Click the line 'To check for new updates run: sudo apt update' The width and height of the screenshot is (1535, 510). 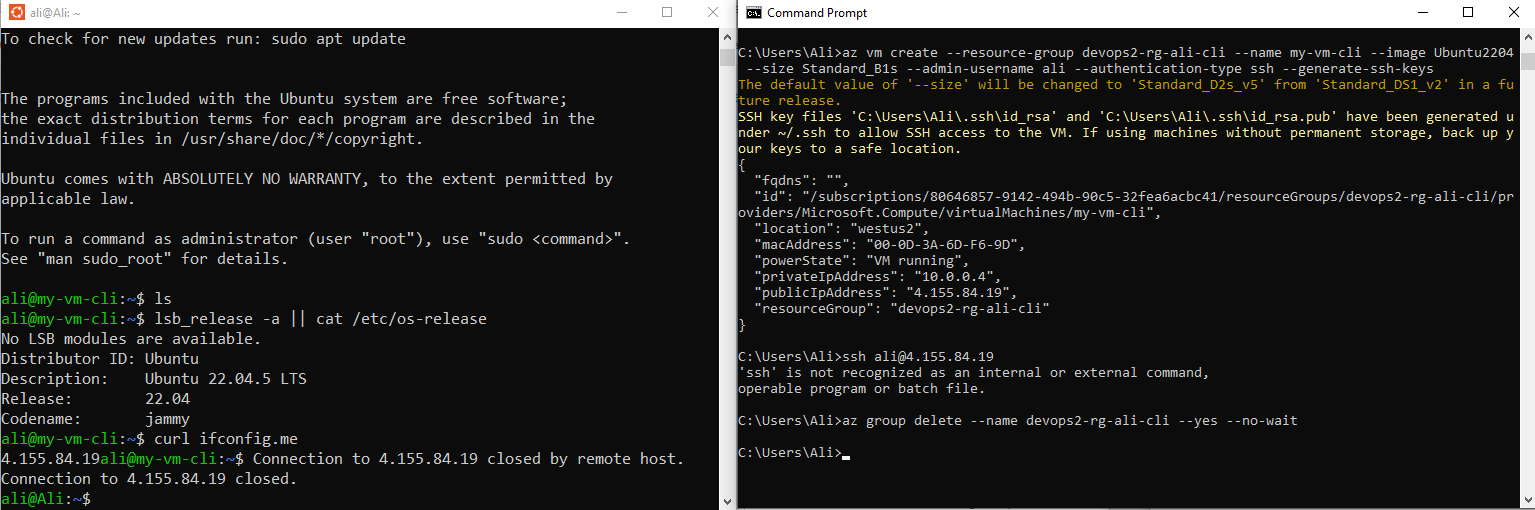click(204, 39)
